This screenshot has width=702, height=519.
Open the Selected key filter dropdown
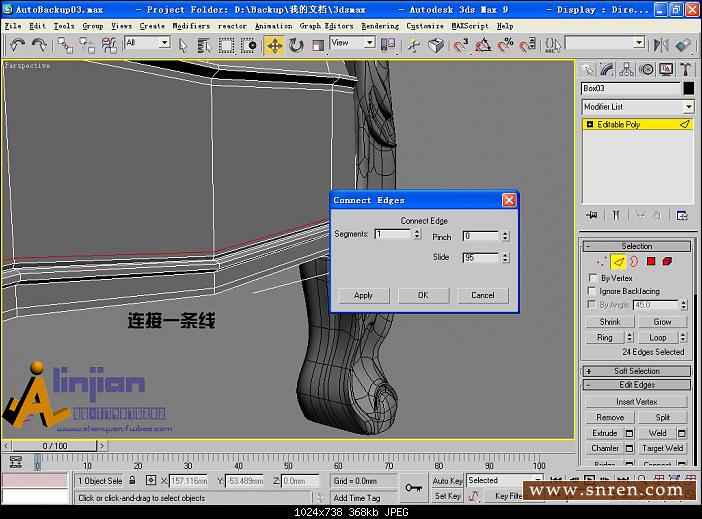pos(505,480)
